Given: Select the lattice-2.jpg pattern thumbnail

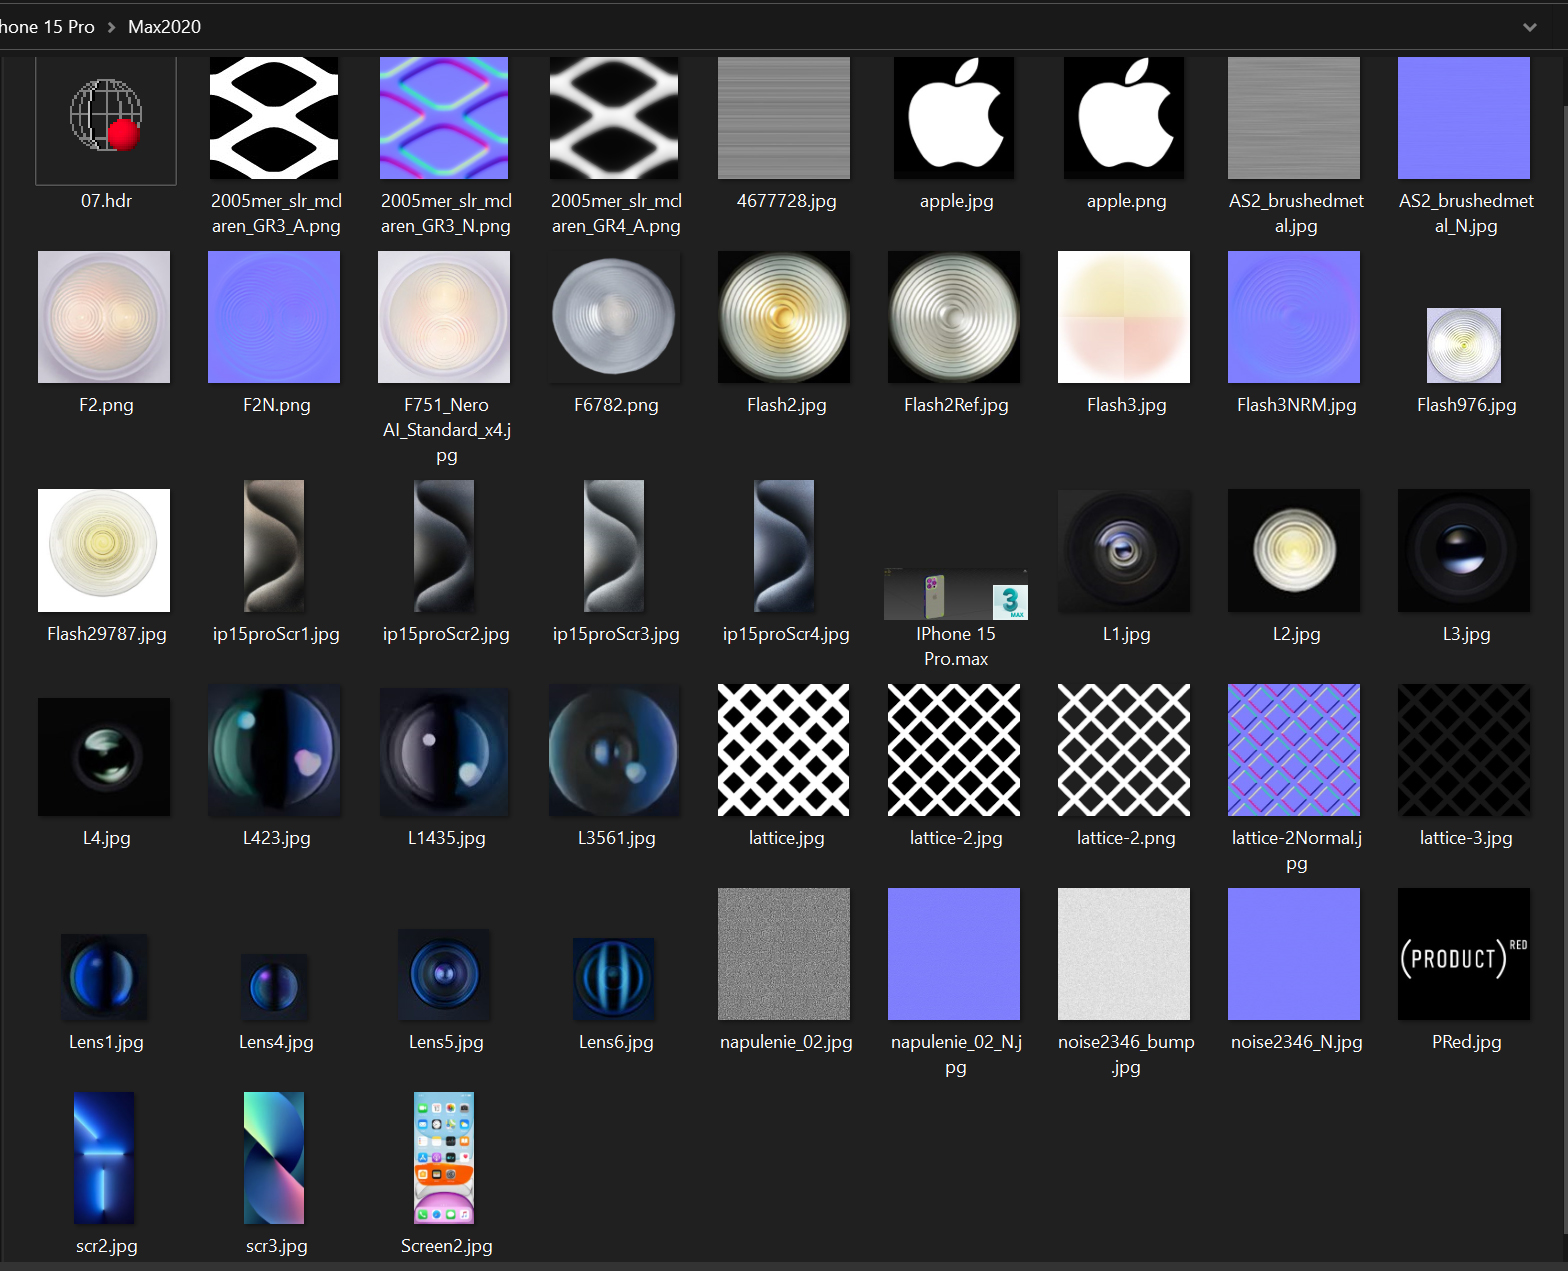Looking at the screenshot, I should coord(954,750).
